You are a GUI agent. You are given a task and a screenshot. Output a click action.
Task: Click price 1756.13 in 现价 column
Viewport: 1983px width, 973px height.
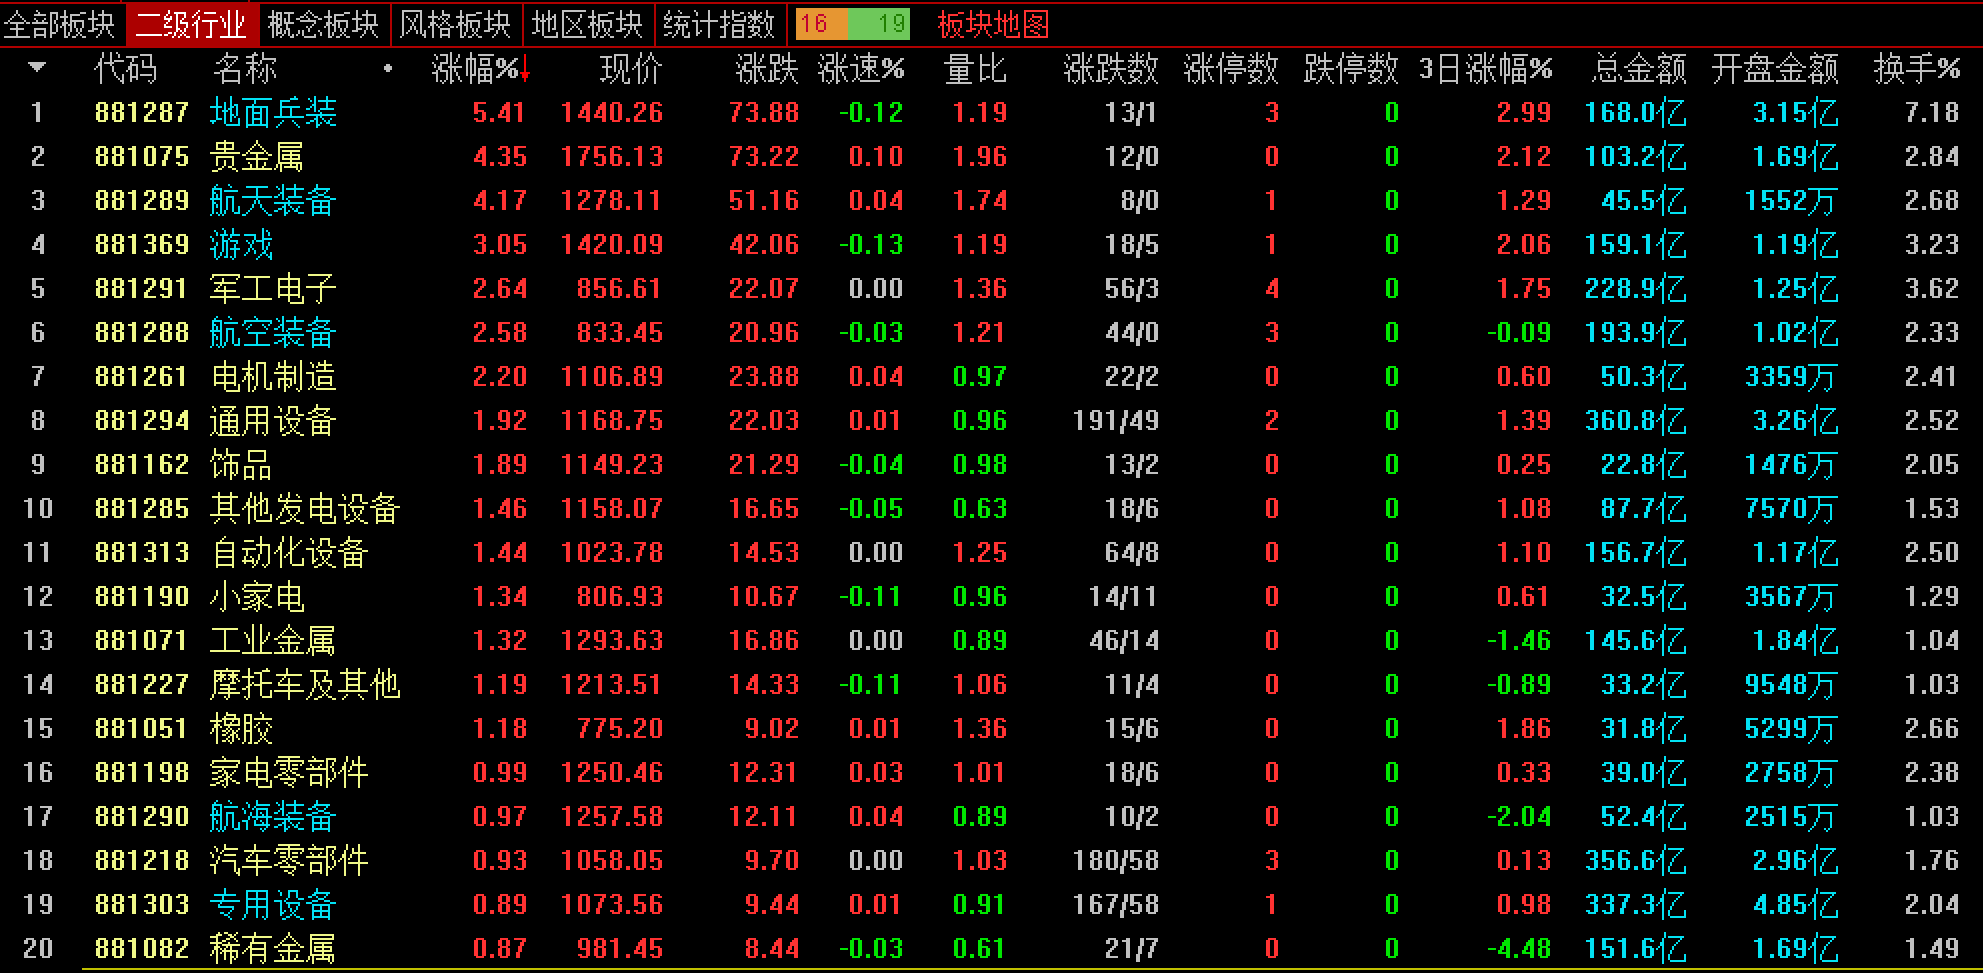pos(612,156)
